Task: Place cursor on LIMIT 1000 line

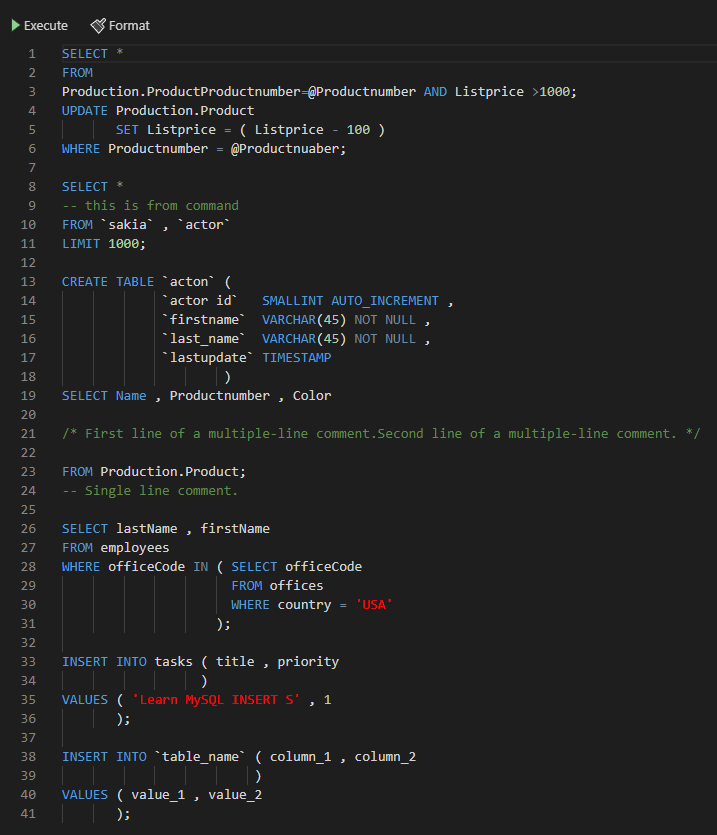Action: (103, 244)
